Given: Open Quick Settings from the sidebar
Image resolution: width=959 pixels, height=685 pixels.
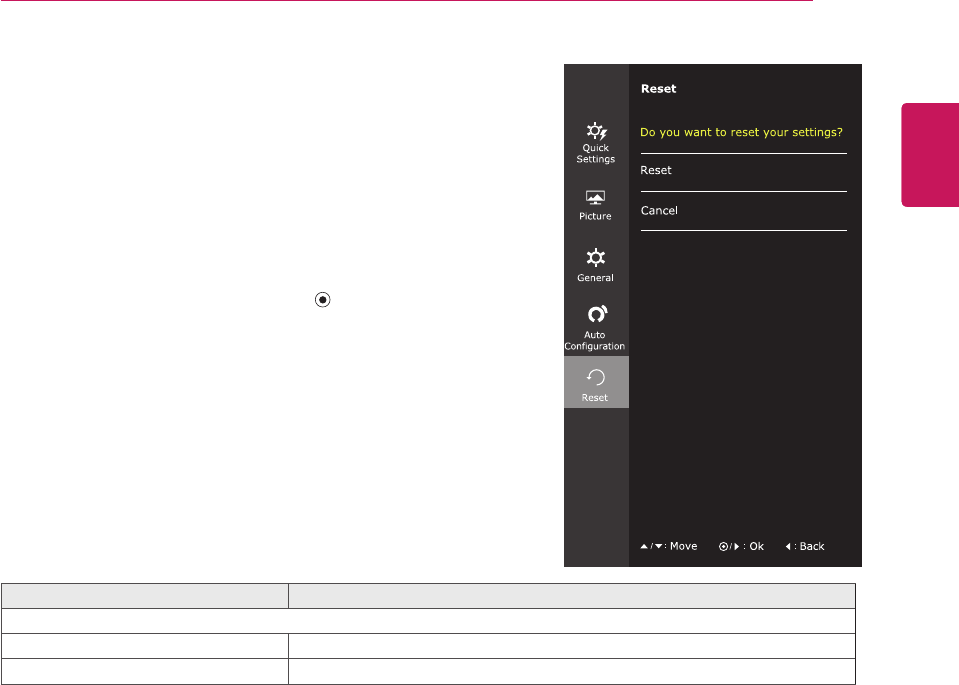Looking at the screenshot, I should (596, 143).
